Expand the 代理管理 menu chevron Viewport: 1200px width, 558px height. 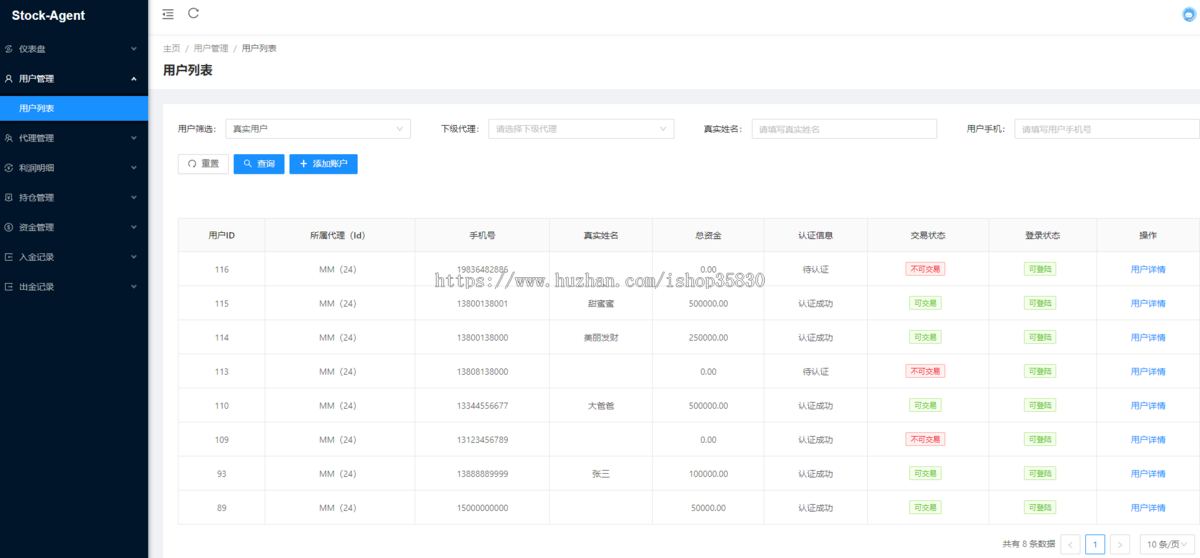click(134, 138)
